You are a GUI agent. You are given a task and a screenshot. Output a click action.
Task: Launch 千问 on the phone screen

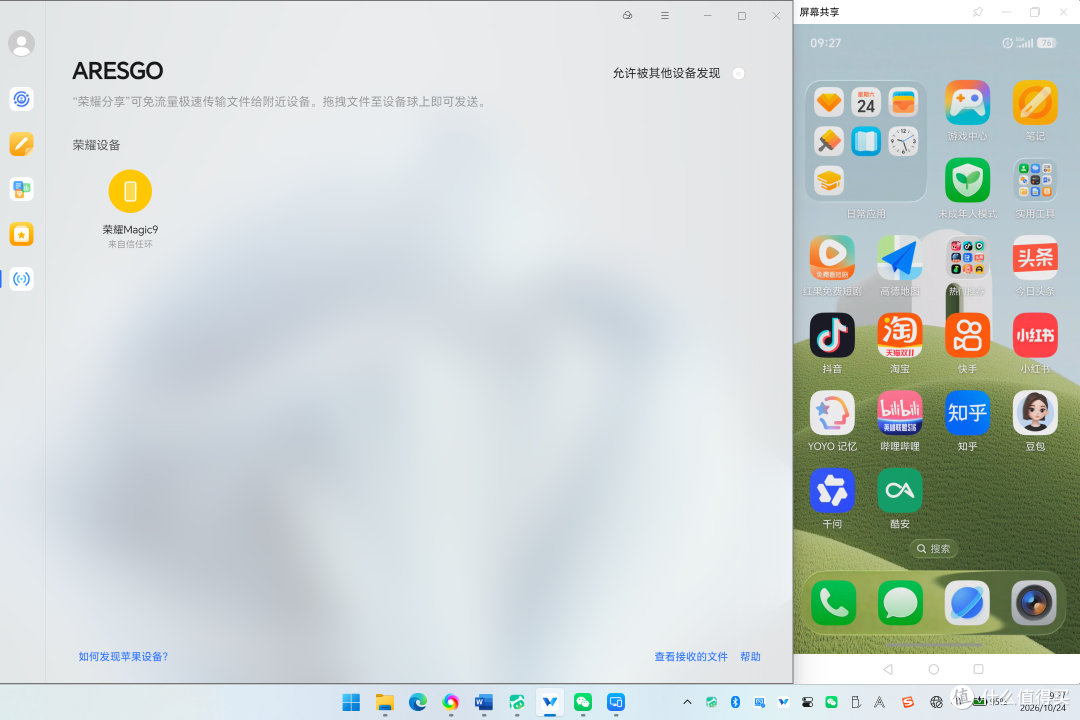tap(832, 490)
